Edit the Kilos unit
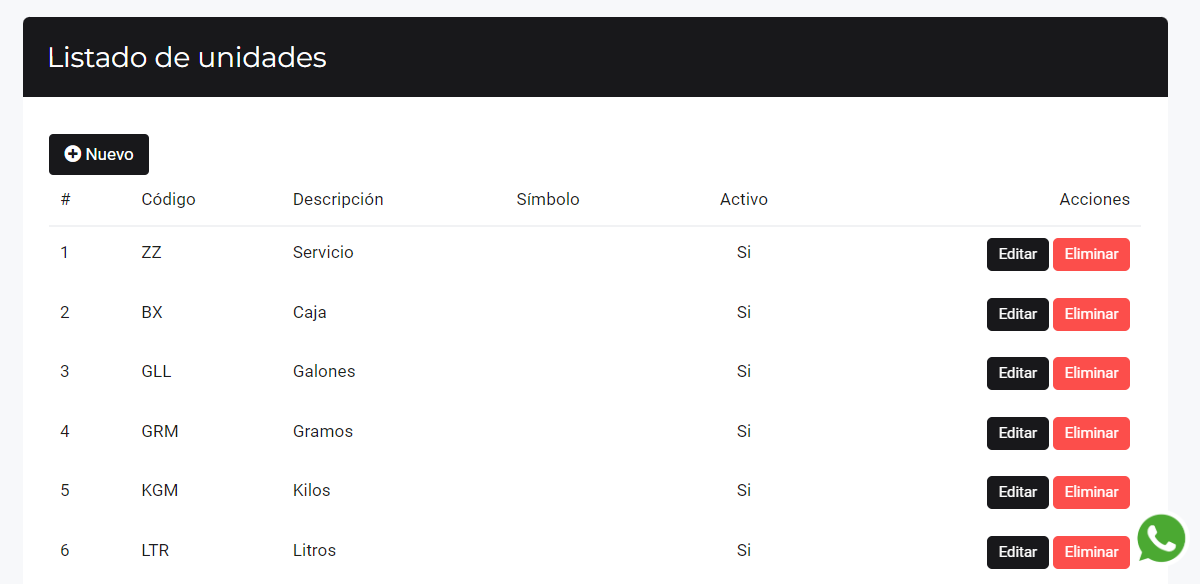The image size is (1200, 584). (1017, 492)
